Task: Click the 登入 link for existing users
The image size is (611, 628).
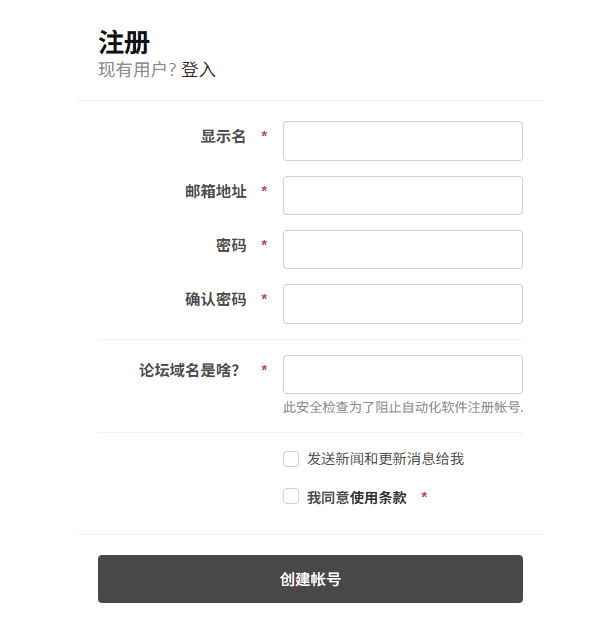Action: point(198,70)
